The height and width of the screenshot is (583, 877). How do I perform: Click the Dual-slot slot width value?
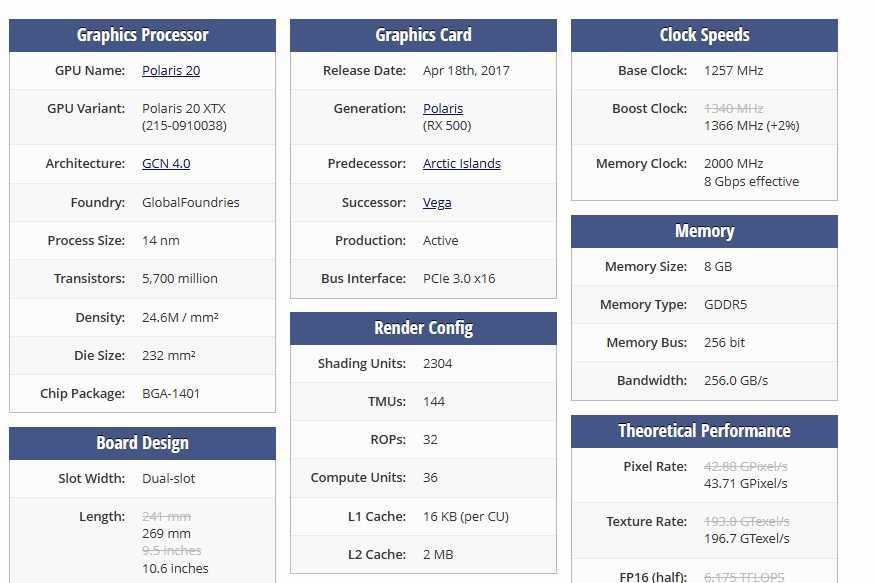pos(169,479)
